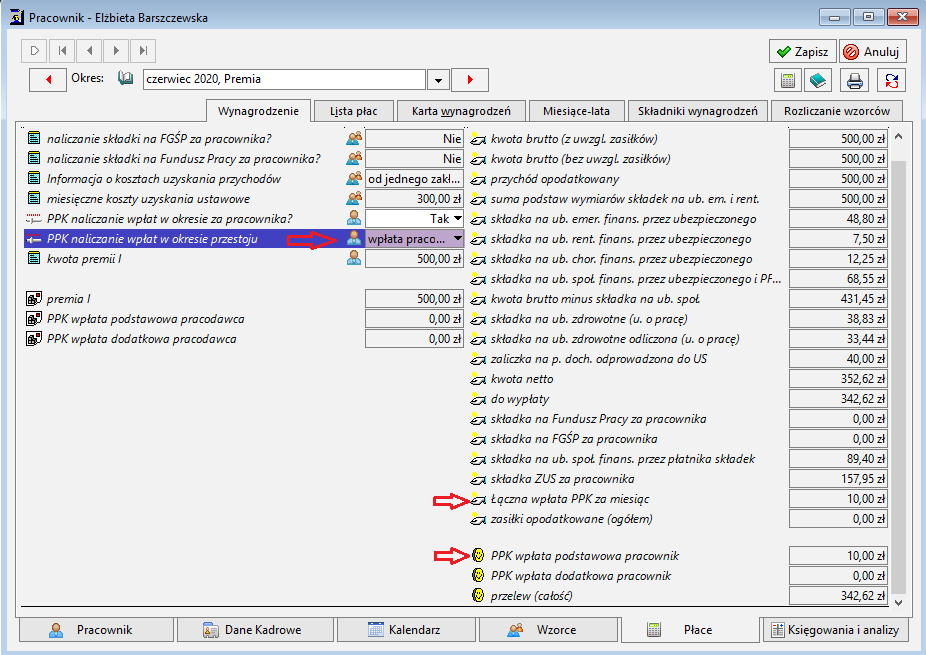Screen dimensions: 926x655
Task: Click the person icon beside the kwota premii I value
Action: [354, 258]
